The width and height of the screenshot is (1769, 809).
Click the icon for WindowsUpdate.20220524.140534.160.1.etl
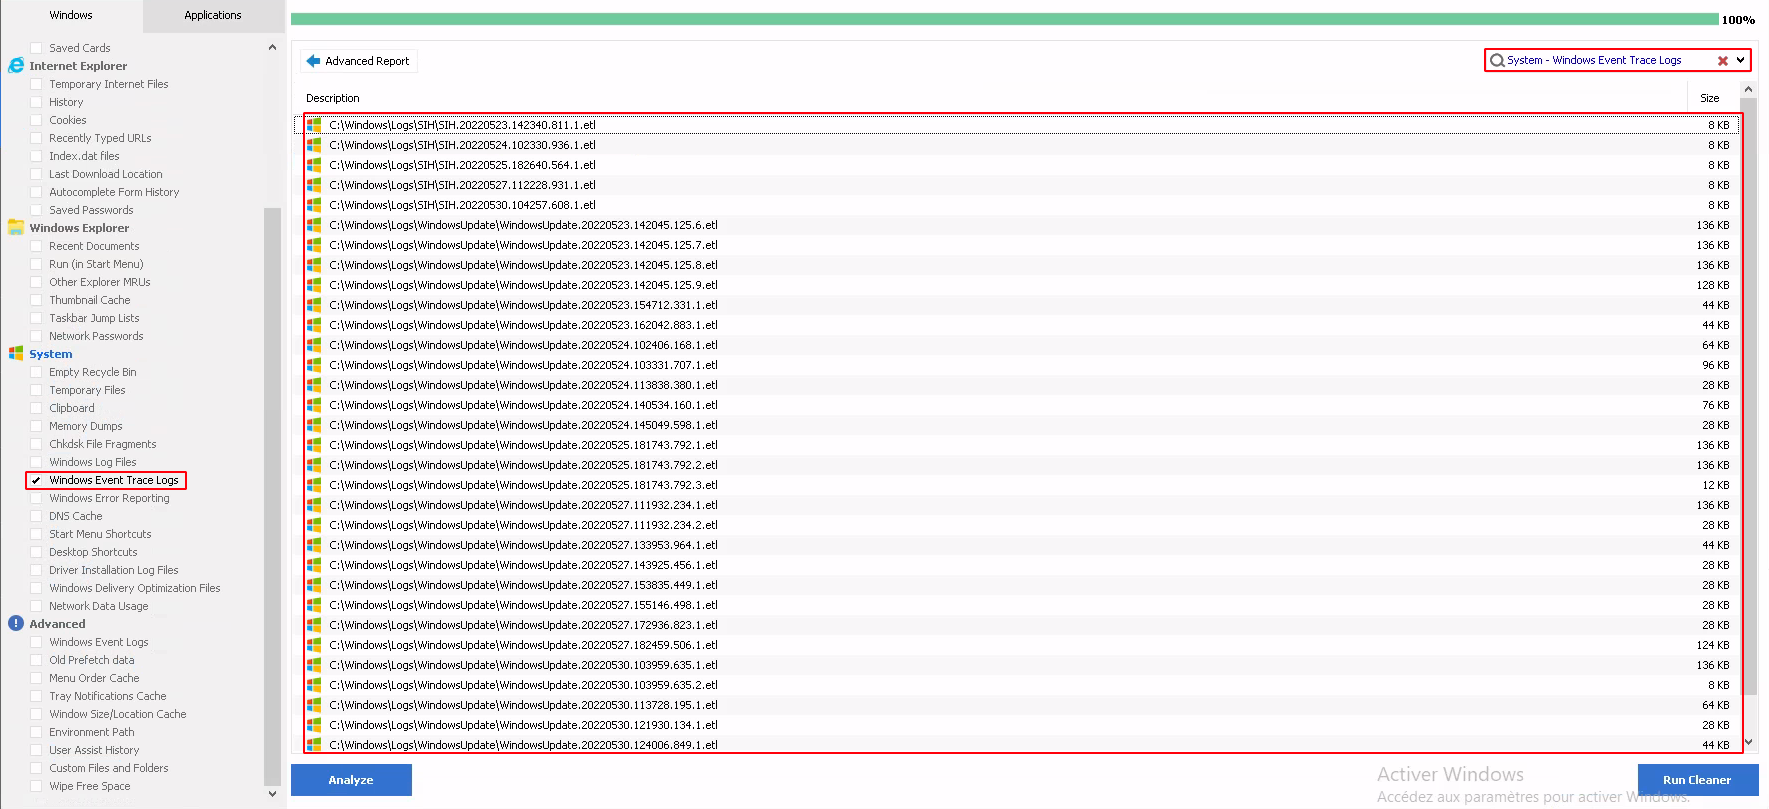pos(314,405)
